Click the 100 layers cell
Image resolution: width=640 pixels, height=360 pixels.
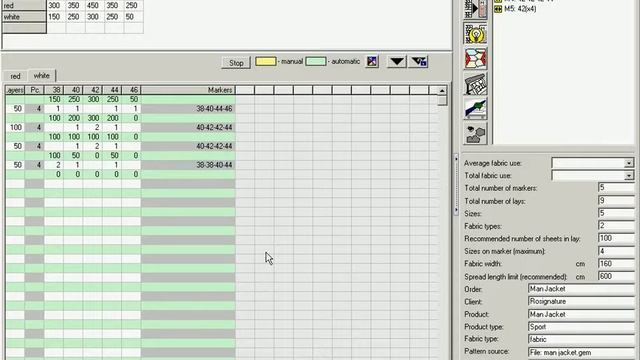point(15,128)
